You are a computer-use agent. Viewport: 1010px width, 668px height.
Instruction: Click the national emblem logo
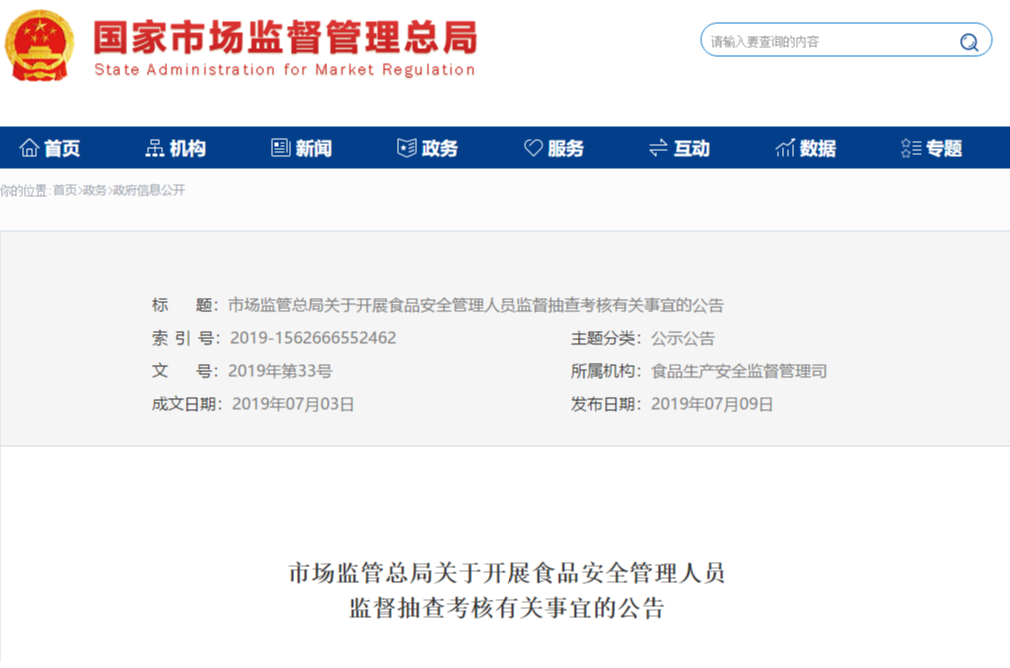[x=39, y=45]
